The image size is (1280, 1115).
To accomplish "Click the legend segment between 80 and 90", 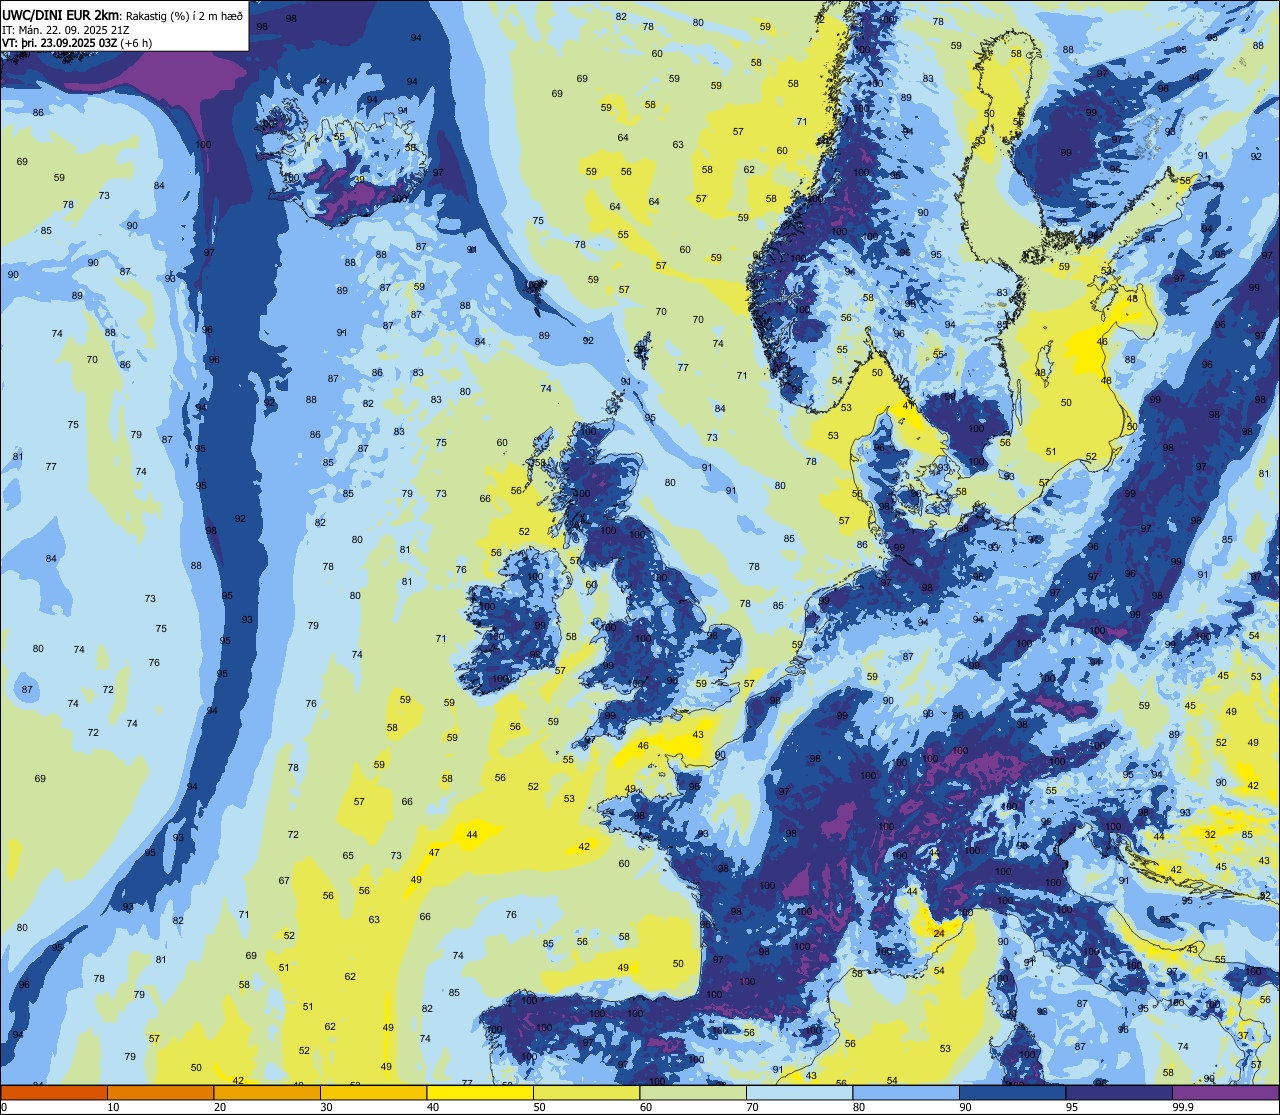I will click(906, 1093).
